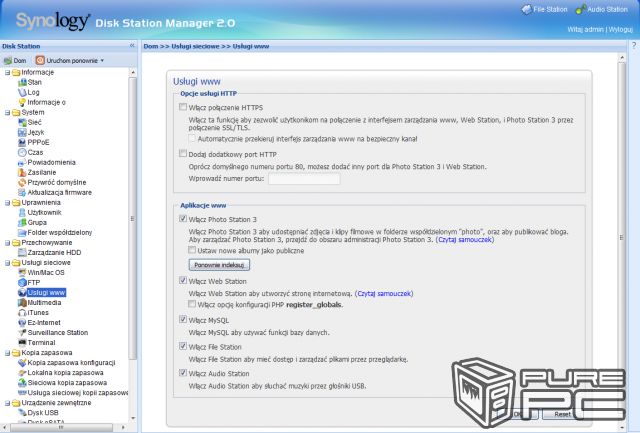This screenshot has width=640, height=433.
Task: Click the Czas clock icon
Action: click(x=22, y=153)
